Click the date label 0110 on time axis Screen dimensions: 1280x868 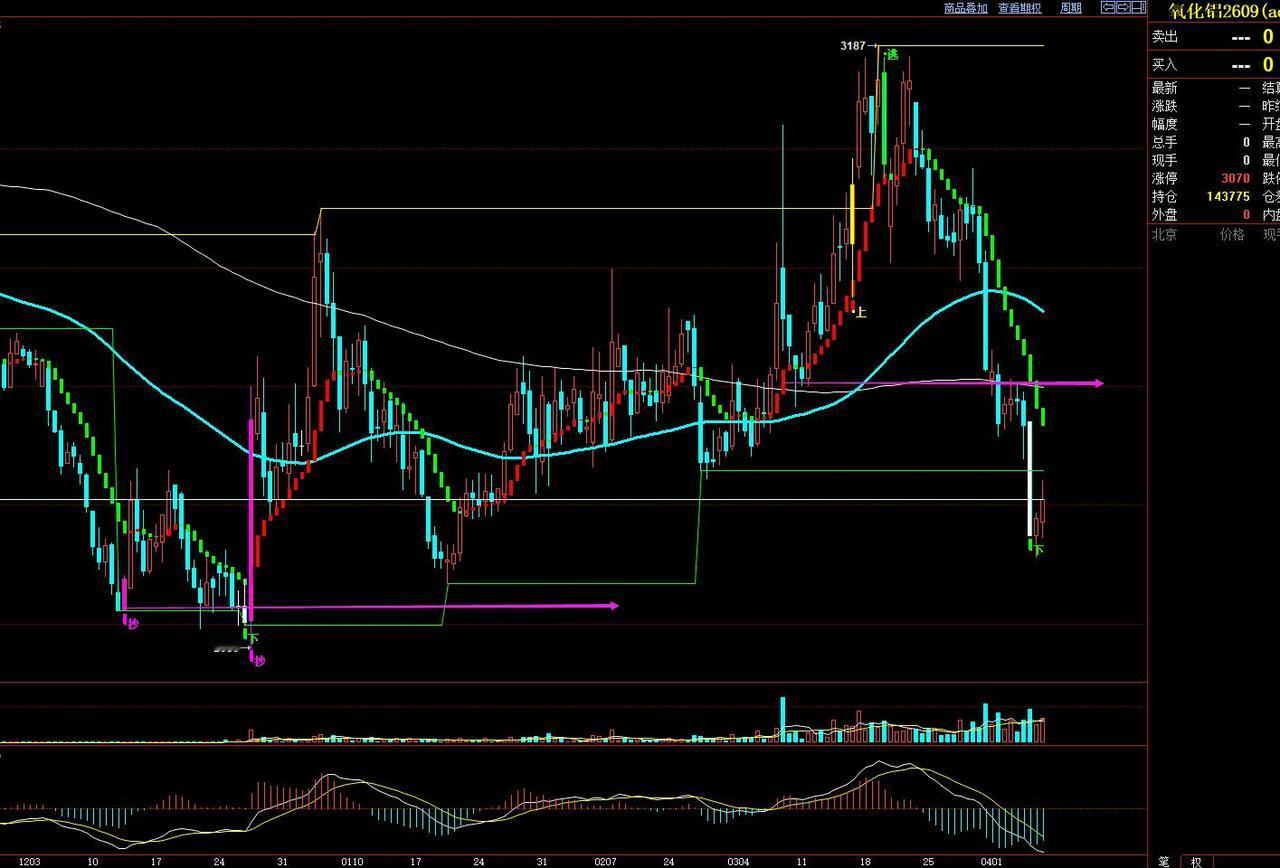(x=352, y=861)
